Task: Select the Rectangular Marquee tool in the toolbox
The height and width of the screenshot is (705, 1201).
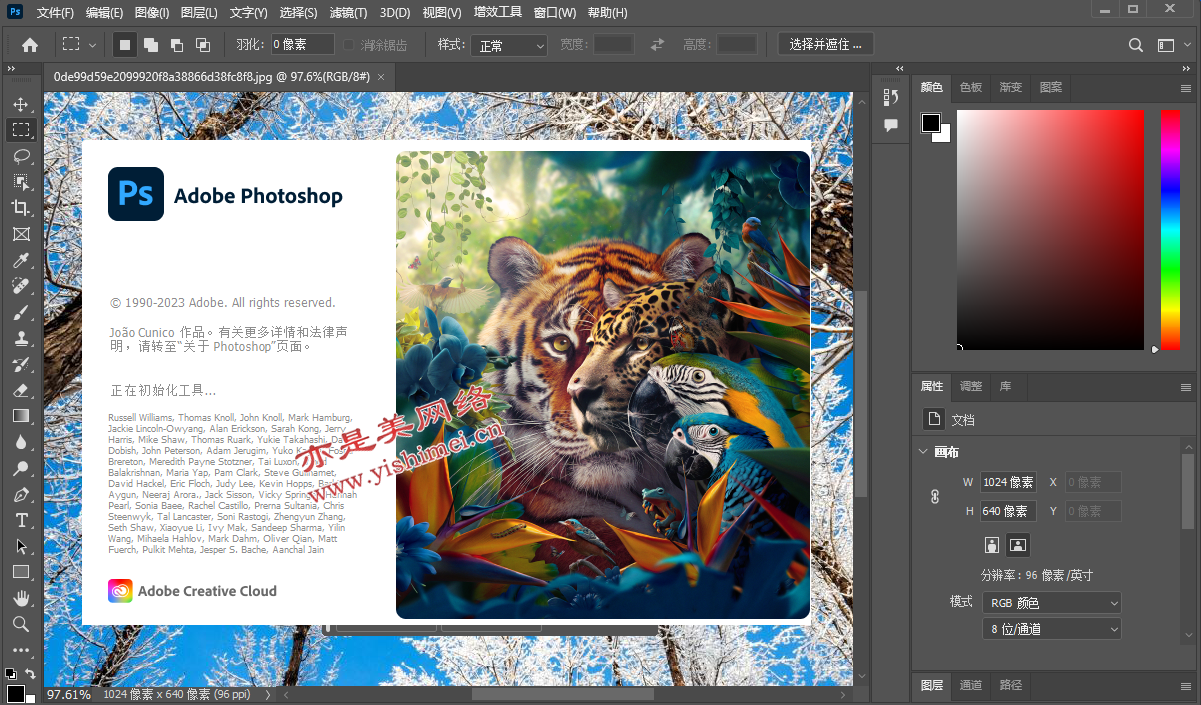Action: (21, 130)
